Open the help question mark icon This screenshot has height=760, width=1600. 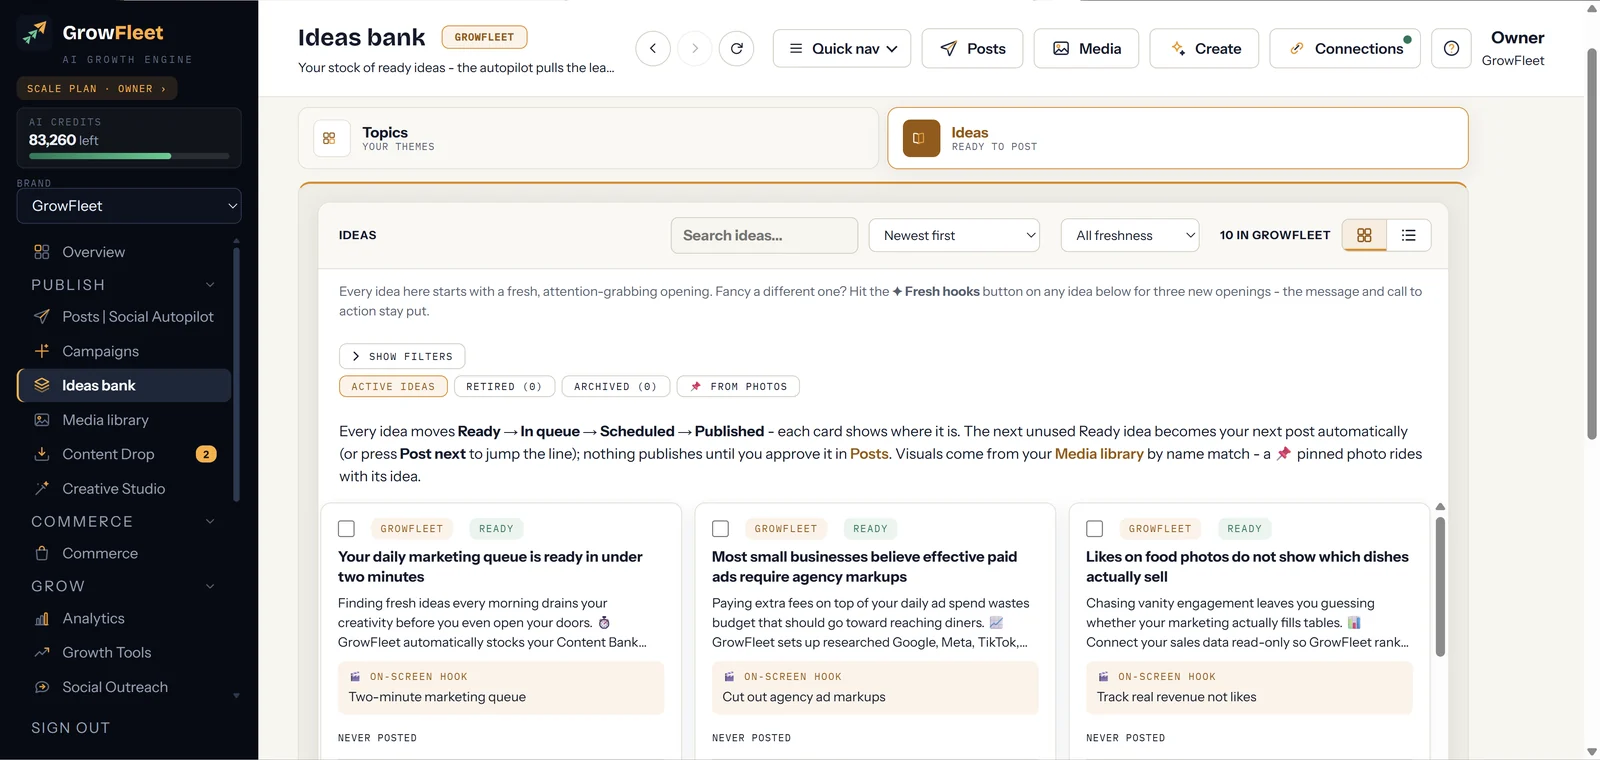tap(1452, 48)
